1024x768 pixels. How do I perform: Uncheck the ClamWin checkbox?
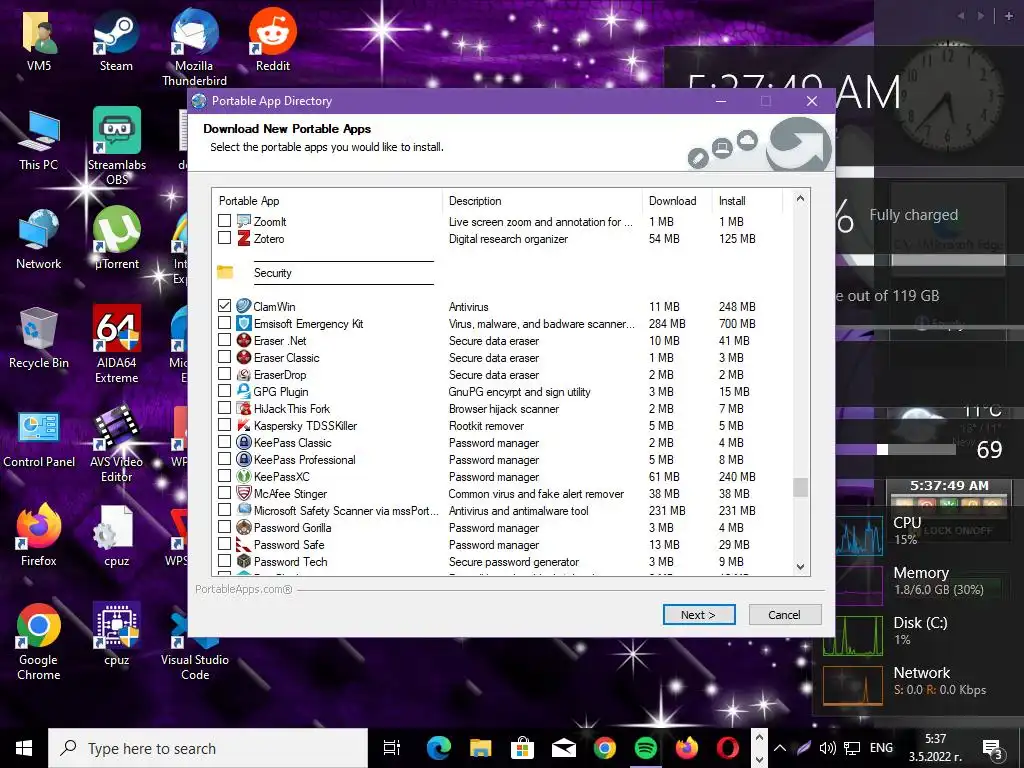pyautogui.click(x=225, y=306)
